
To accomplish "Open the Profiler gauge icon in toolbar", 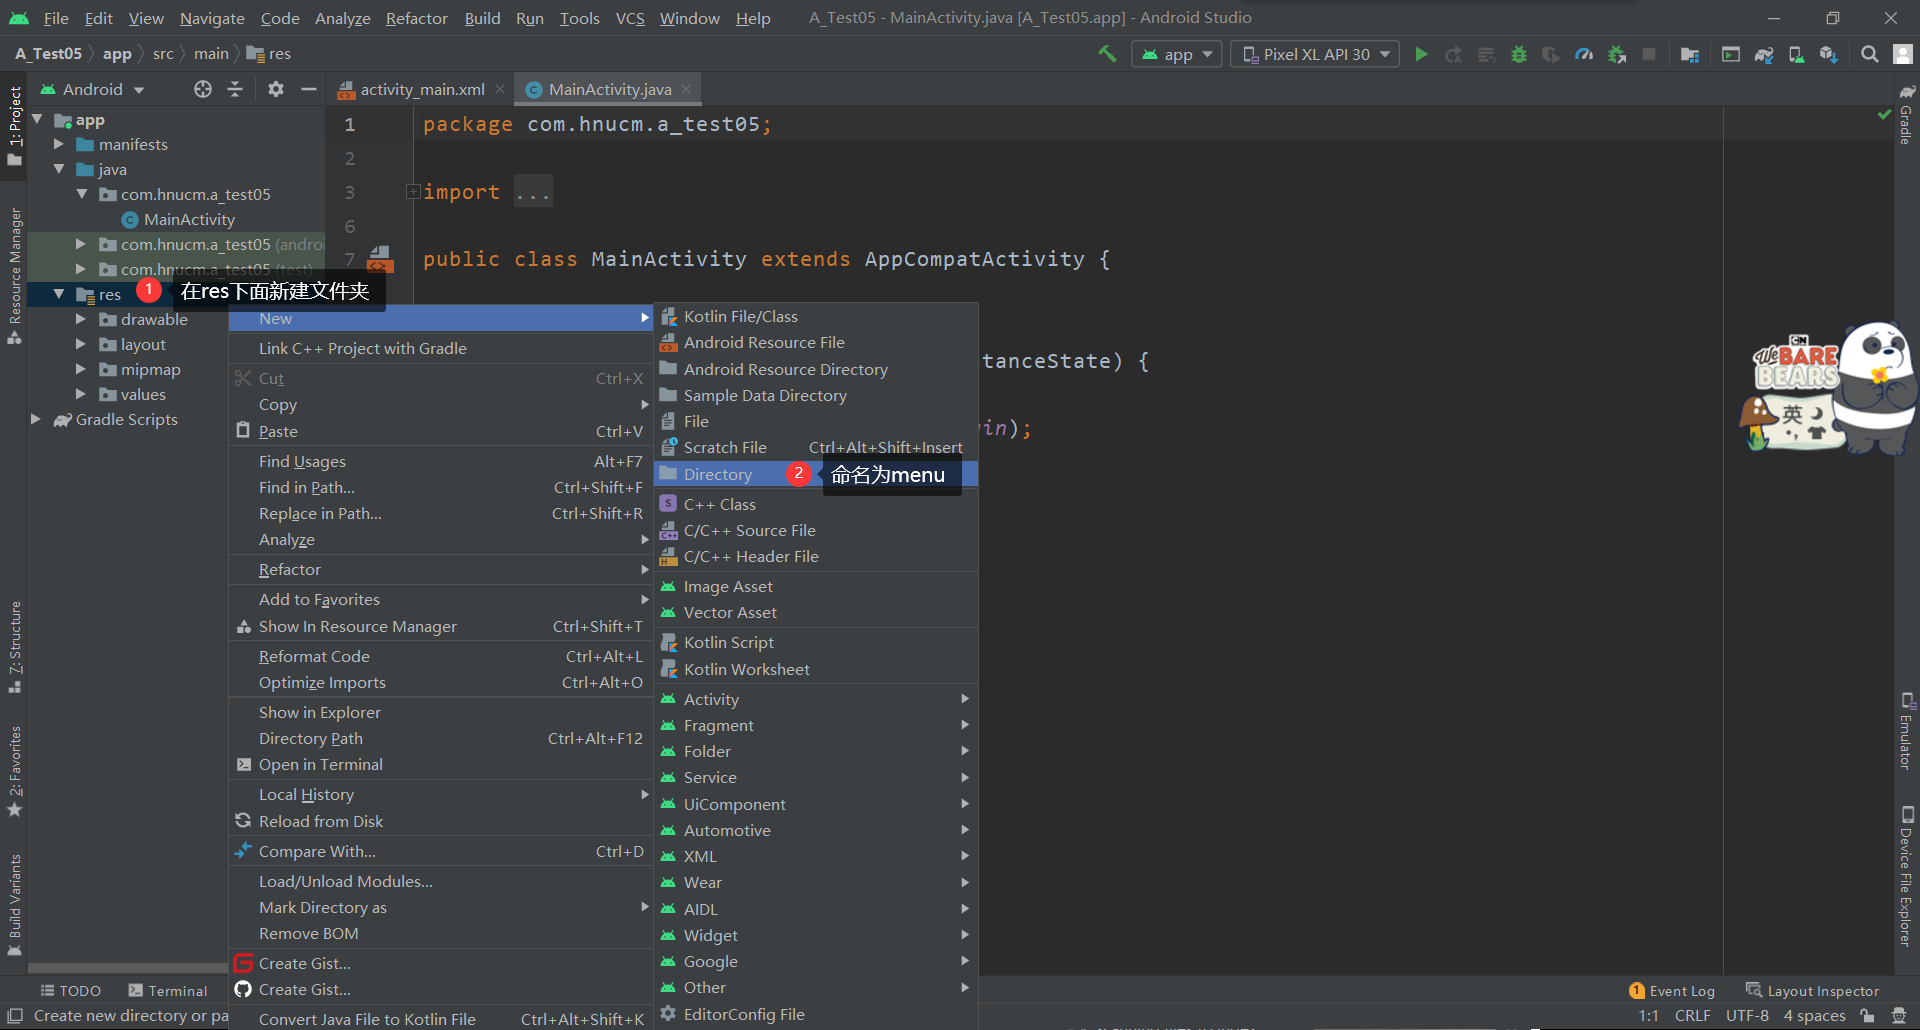I will pyautogui.click(x=1584, y=54).
